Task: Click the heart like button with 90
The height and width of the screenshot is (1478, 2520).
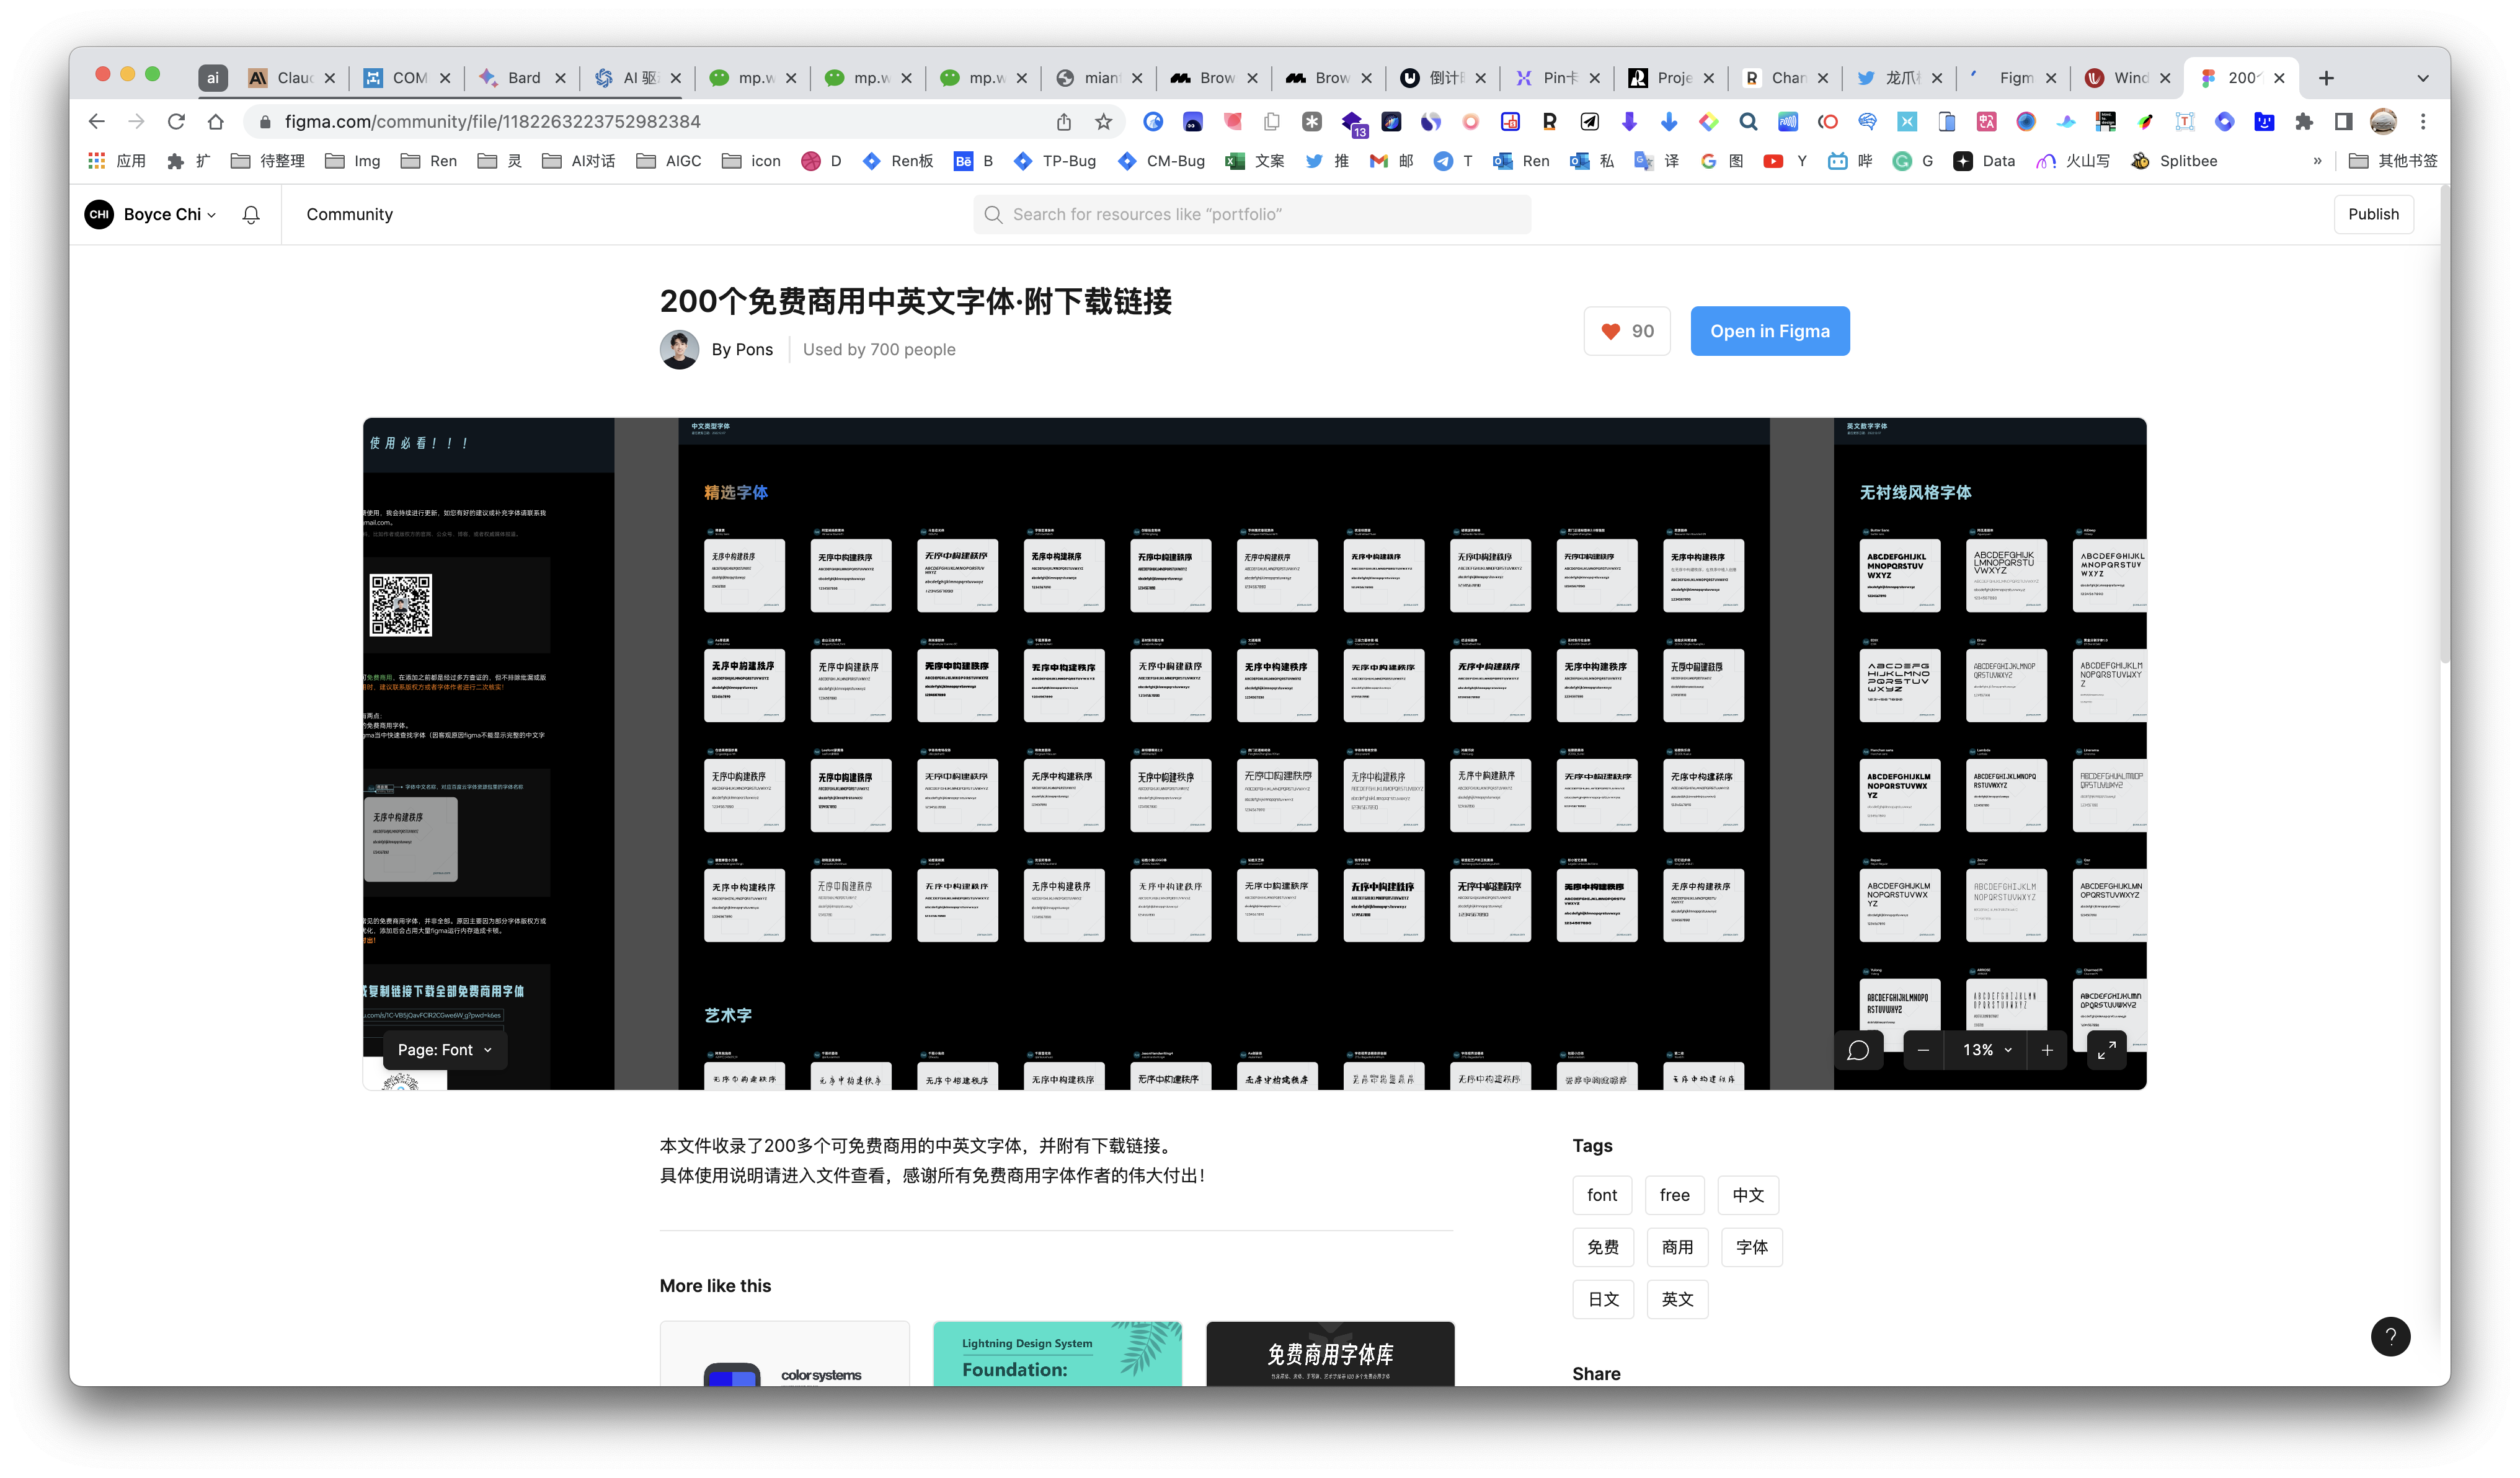Action: pos(1626,331)
